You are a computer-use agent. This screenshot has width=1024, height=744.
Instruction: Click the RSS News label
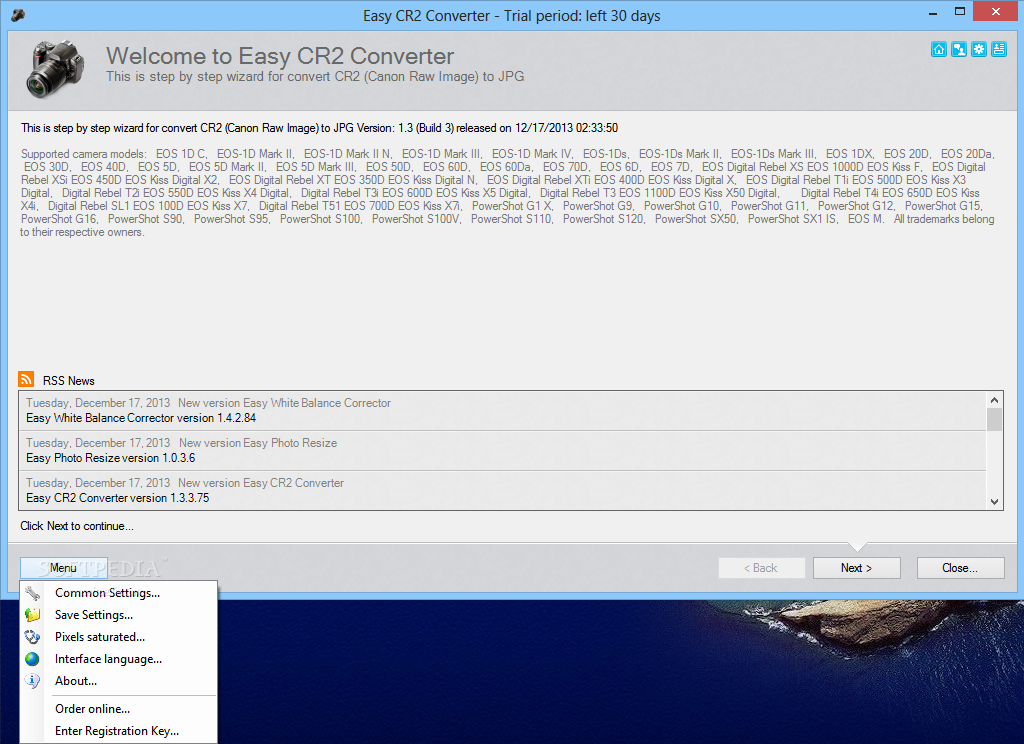click(69, 381)
